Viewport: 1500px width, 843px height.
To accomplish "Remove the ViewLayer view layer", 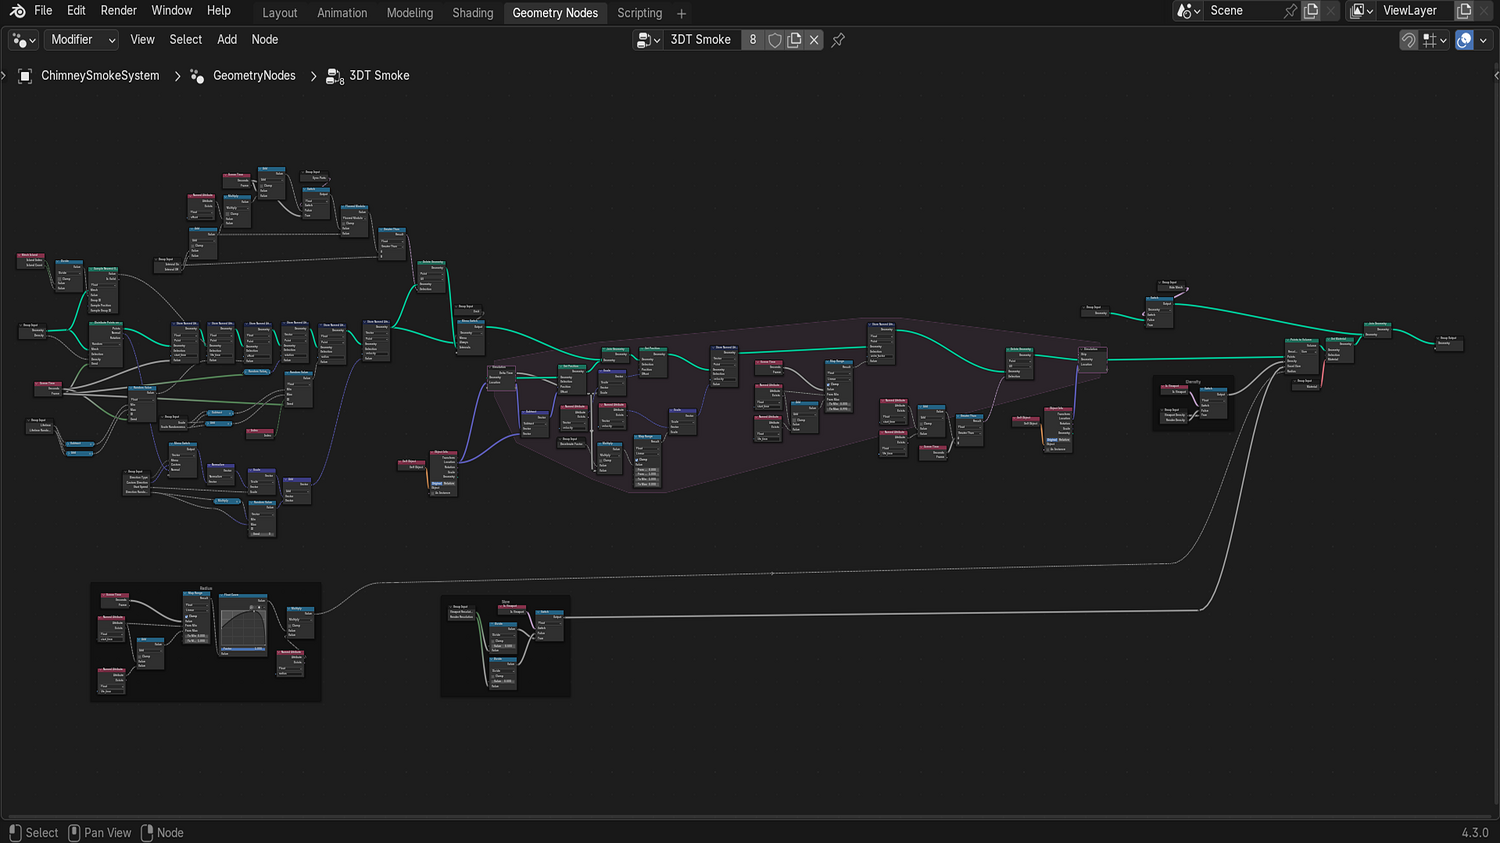I will (1484, 11).
